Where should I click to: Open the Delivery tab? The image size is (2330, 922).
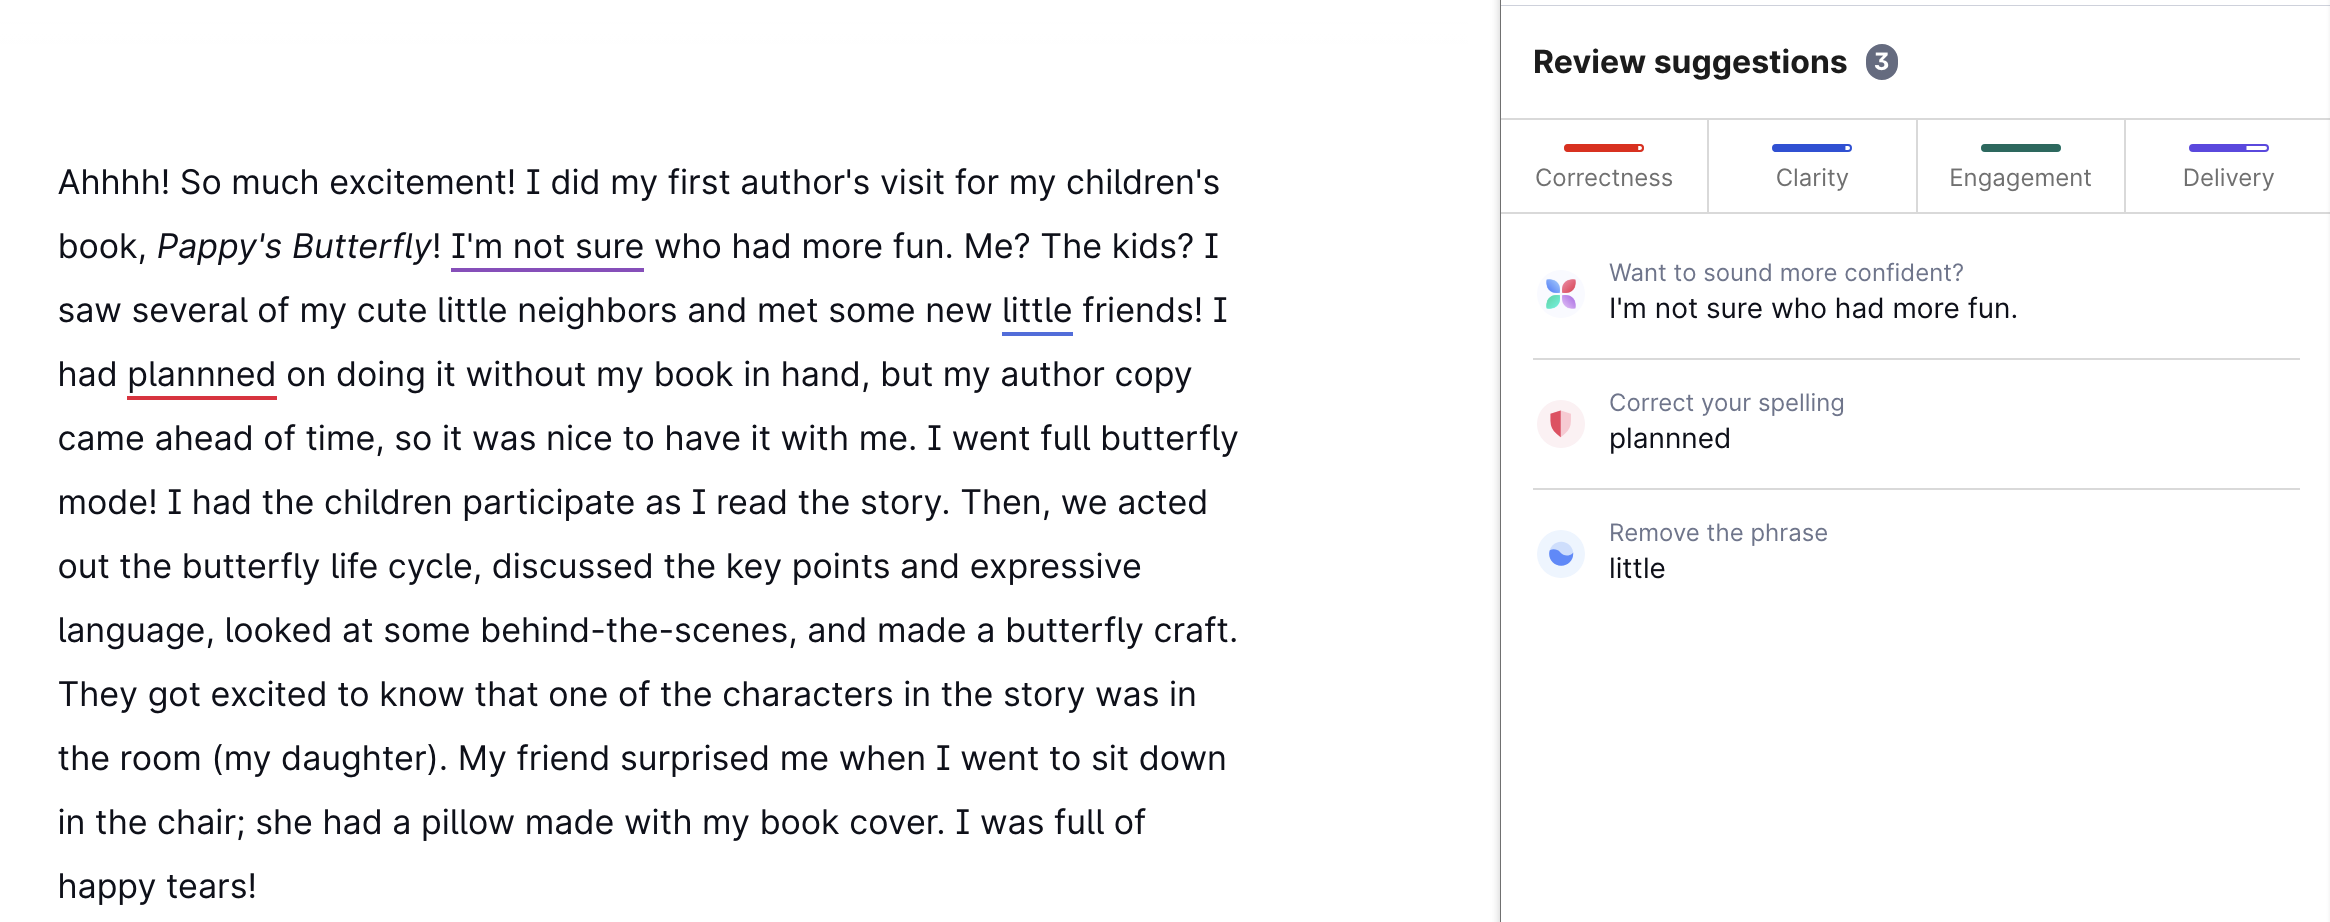(2227, 178)
